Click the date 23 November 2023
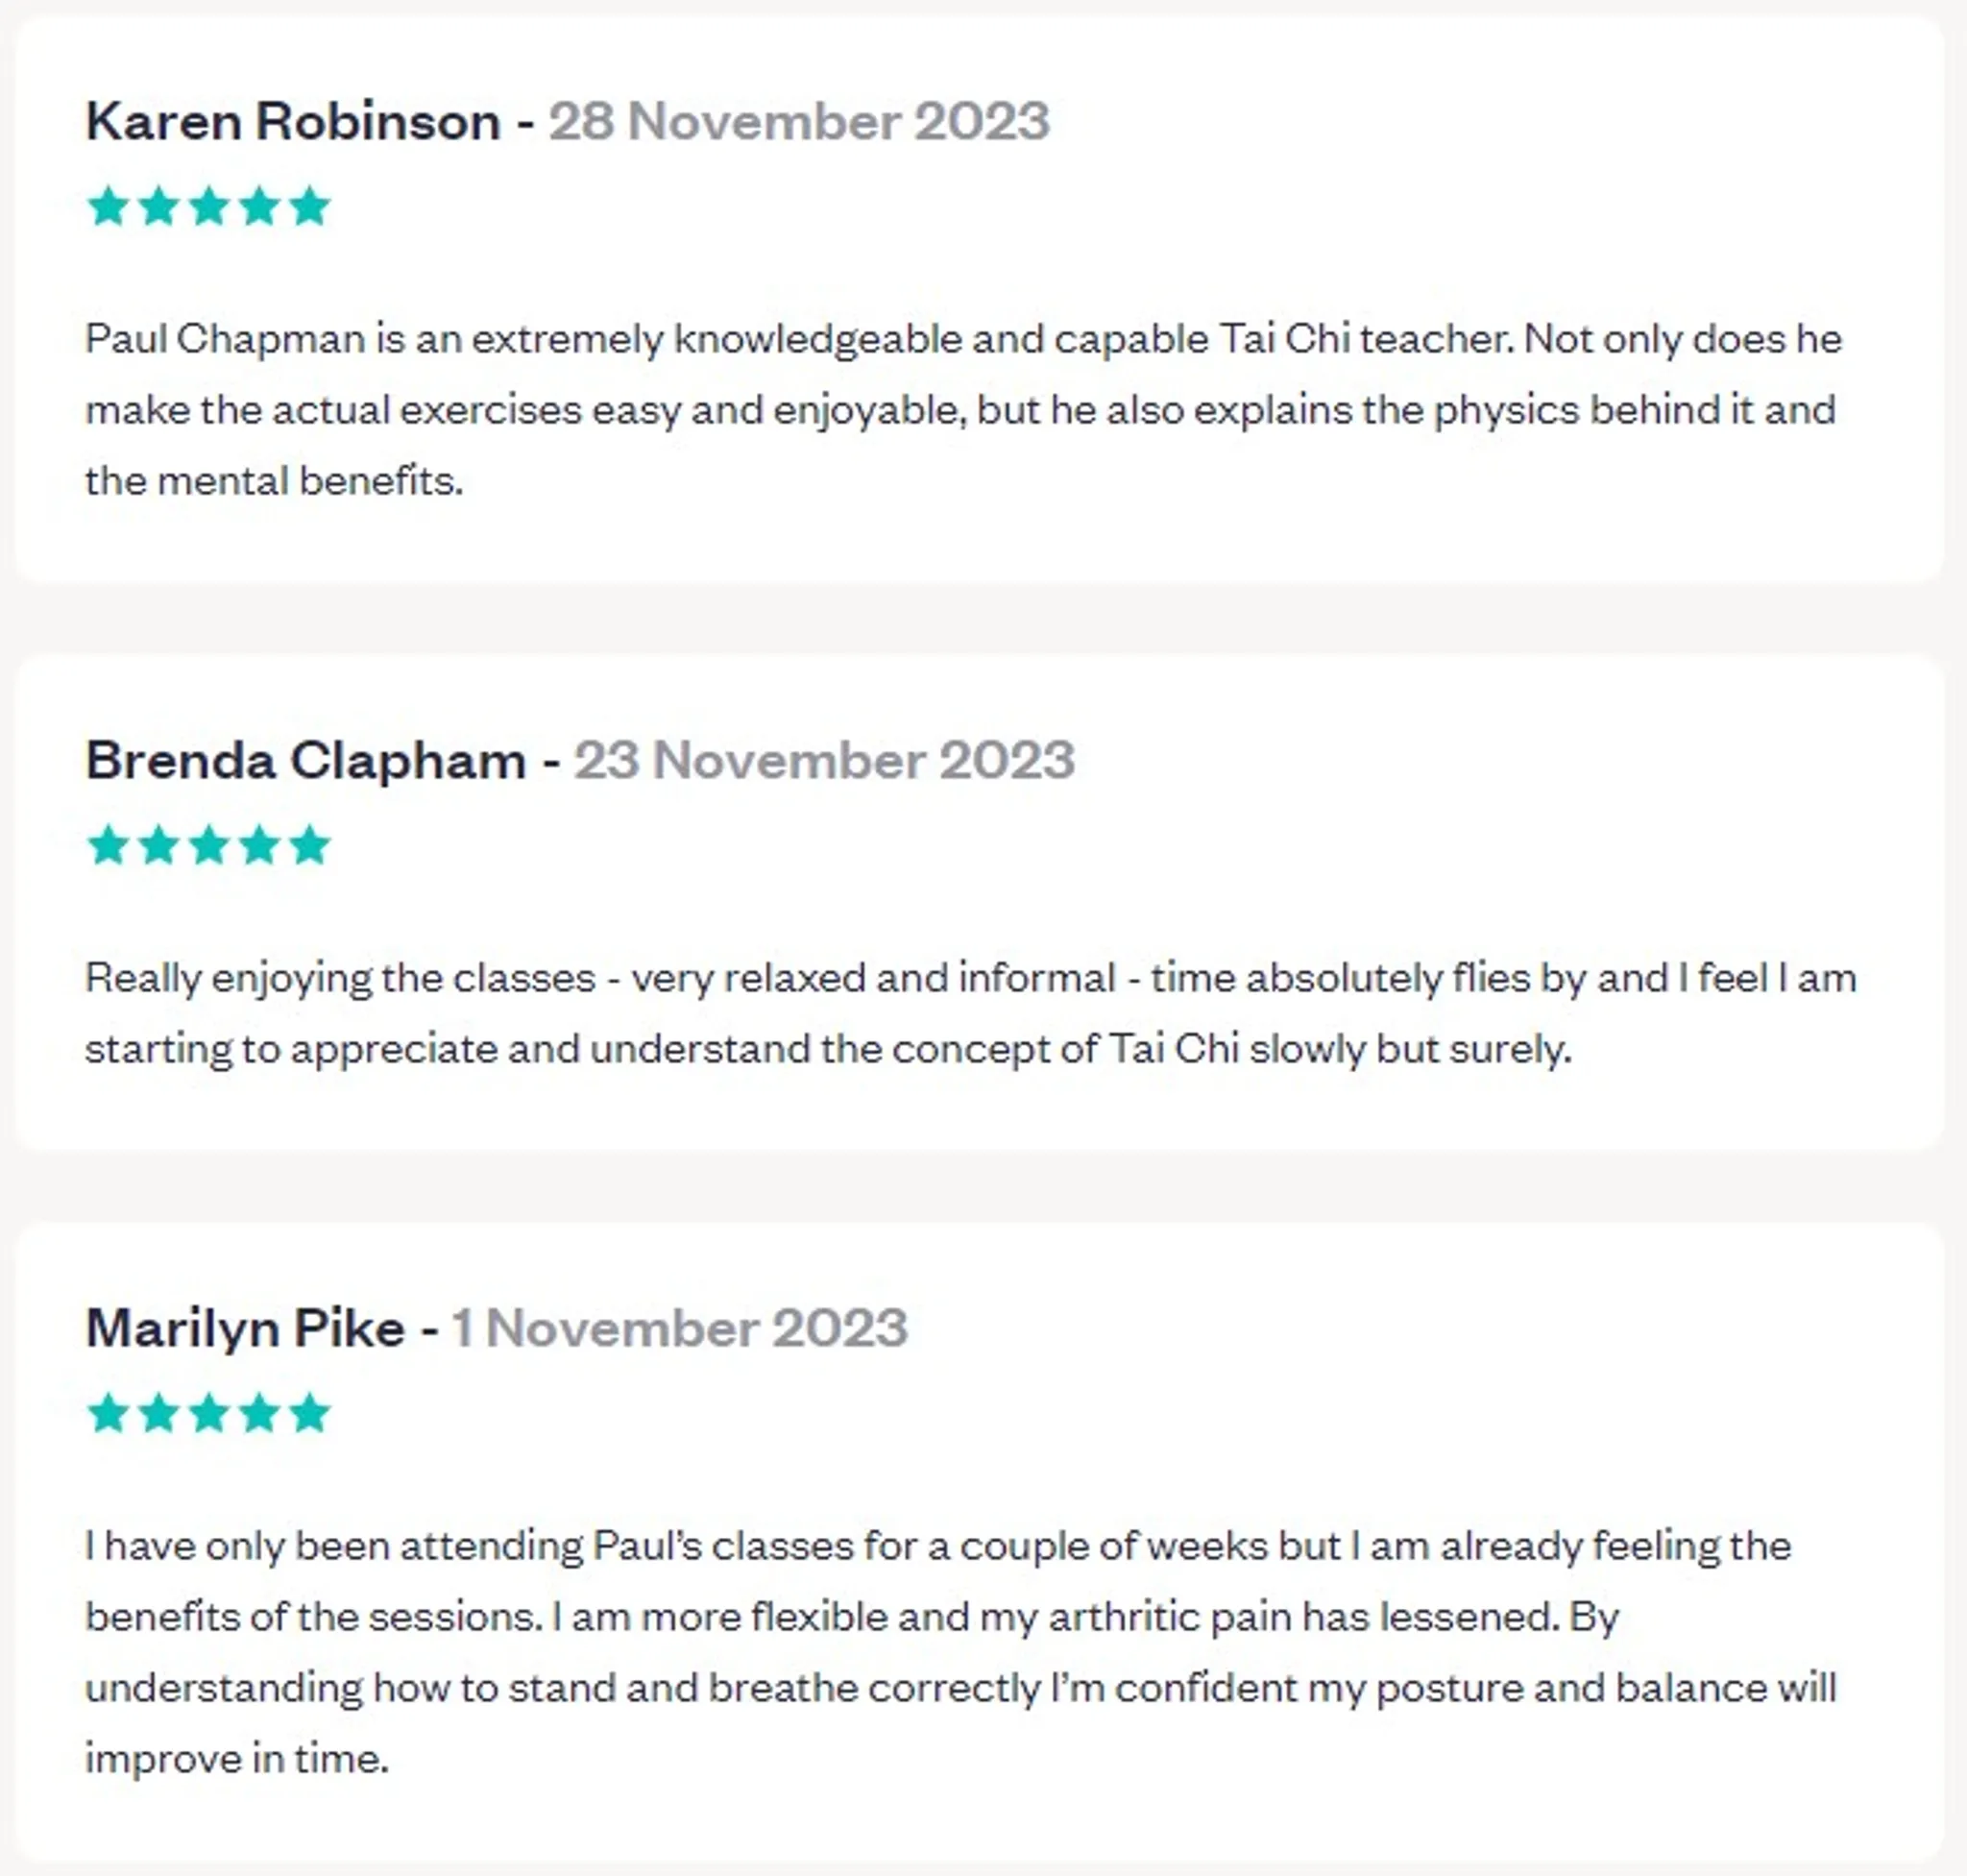 [824, 761]
